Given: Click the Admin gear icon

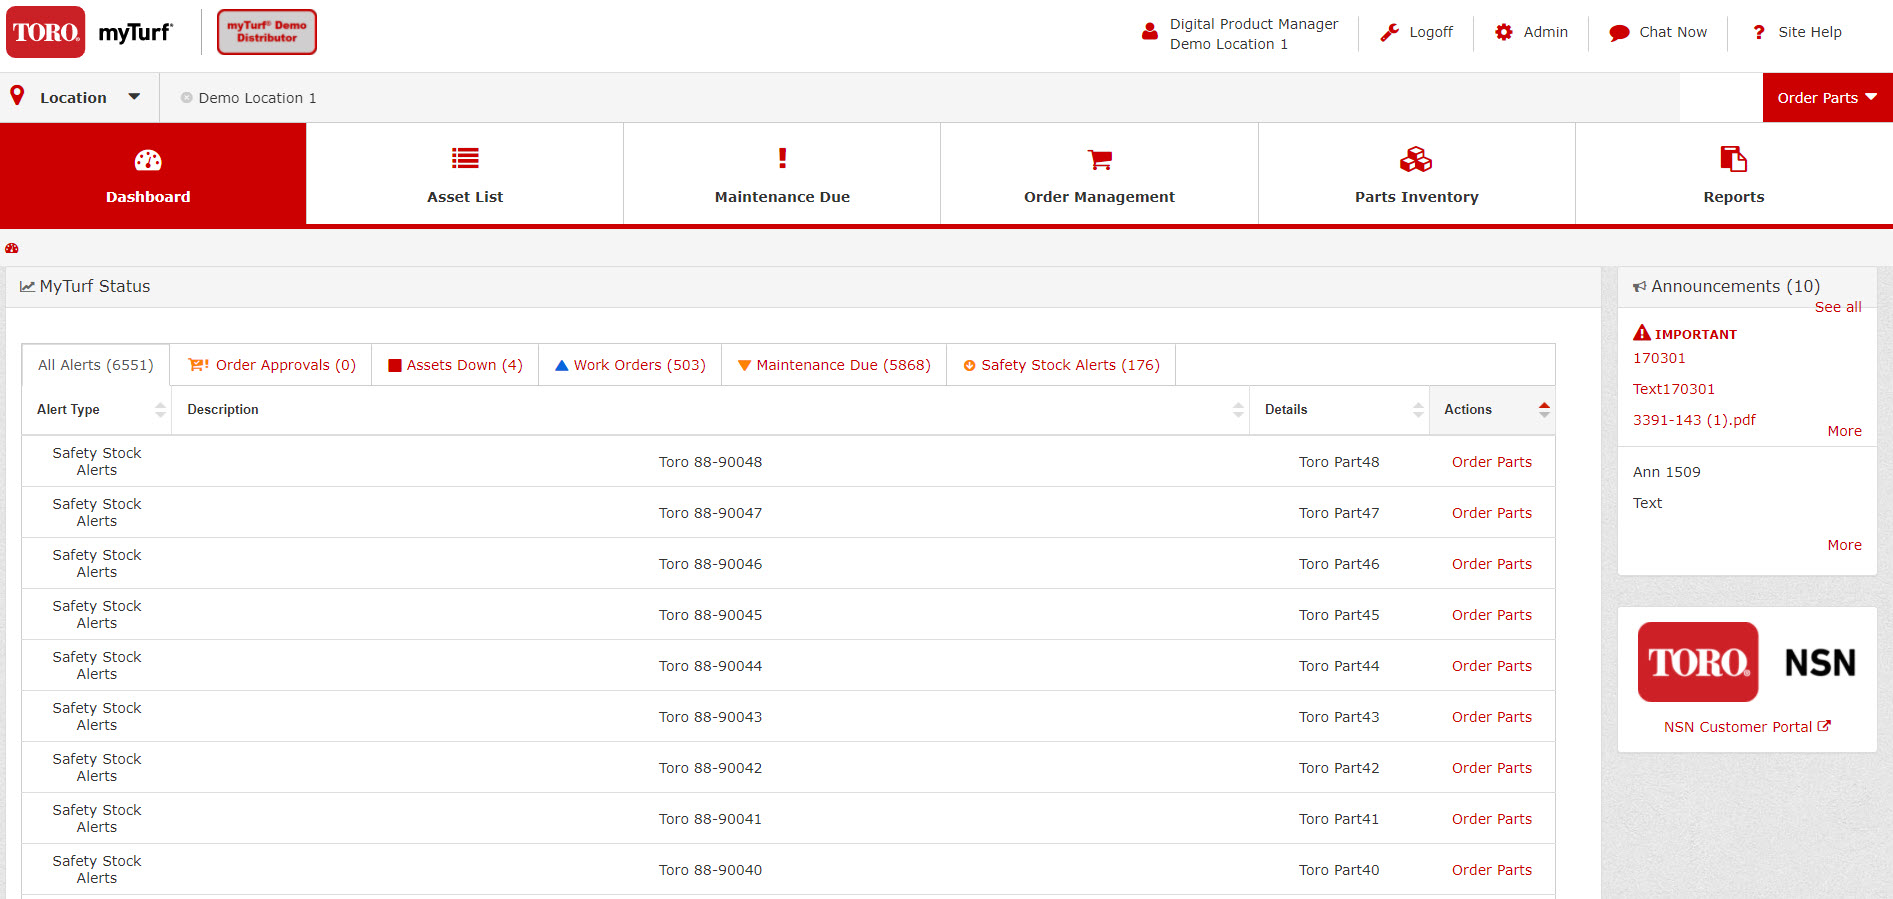Looking at the screenshot, I should point(1504,32).
